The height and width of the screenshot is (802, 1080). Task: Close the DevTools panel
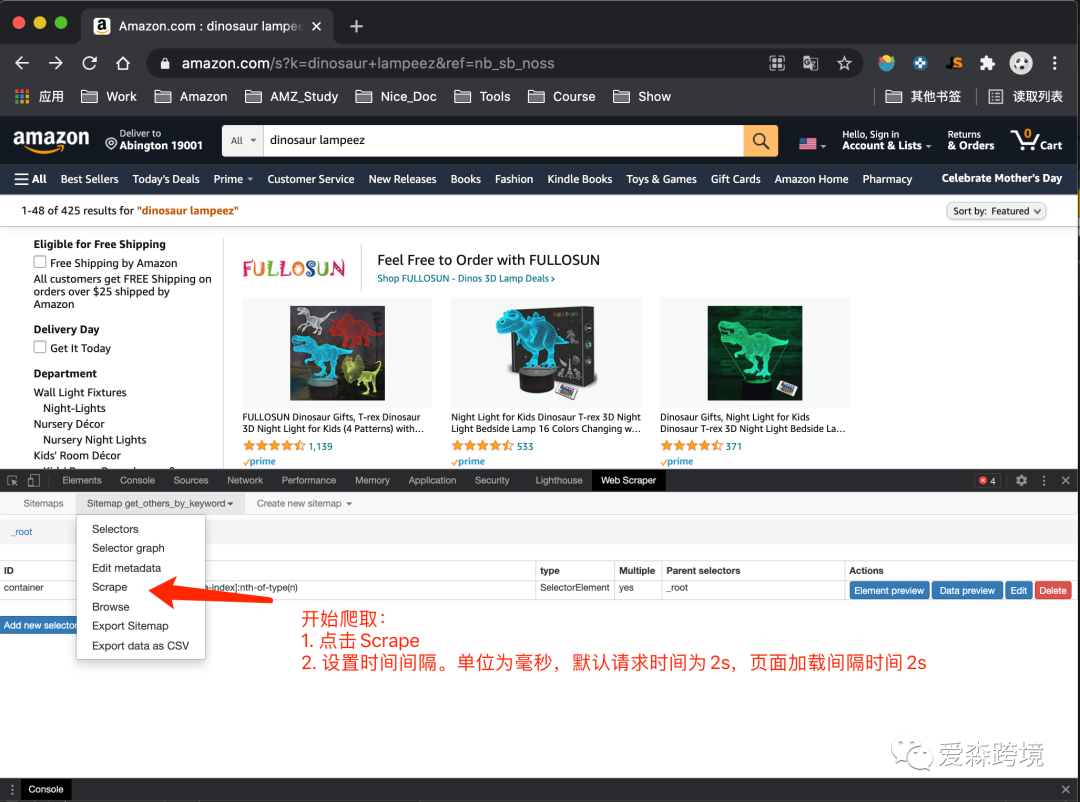click(x=1066, y=480)
